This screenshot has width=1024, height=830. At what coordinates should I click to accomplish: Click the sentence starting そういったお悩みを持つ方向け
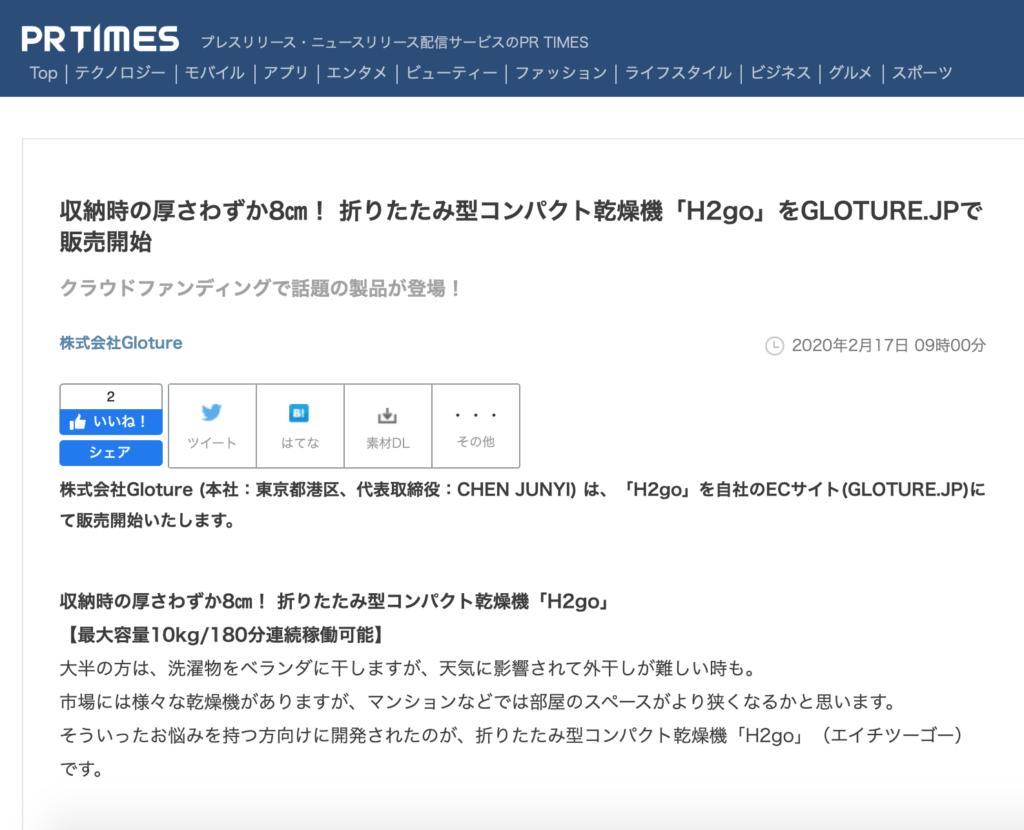pos(511,752)
